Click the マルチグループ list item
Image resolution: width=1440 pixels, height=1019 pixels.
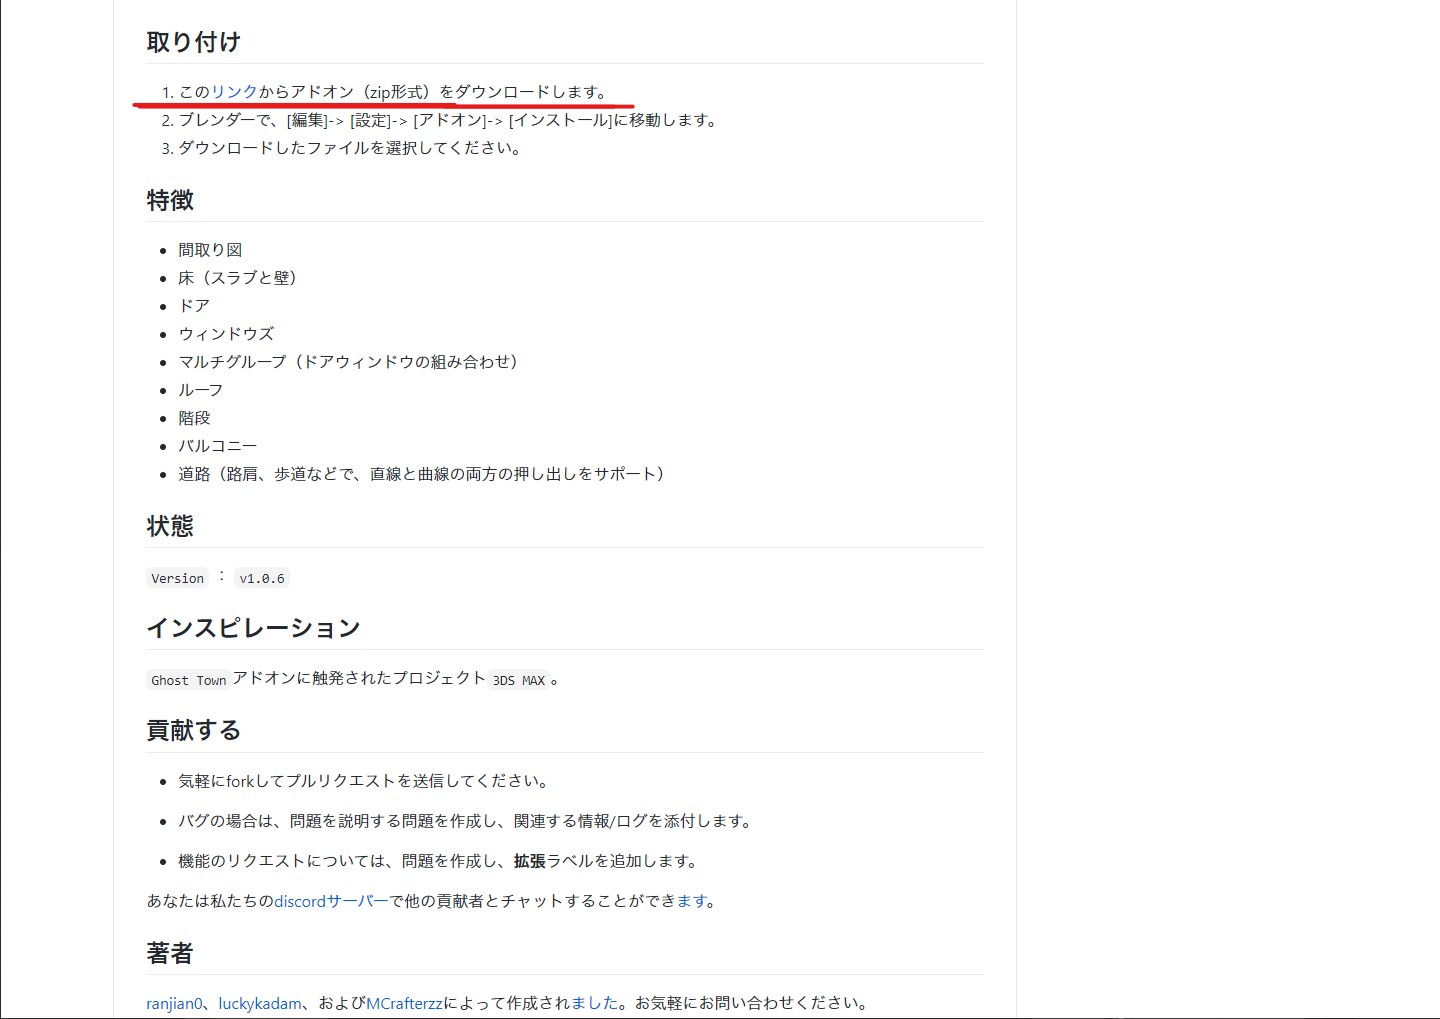tap(350, 362)
